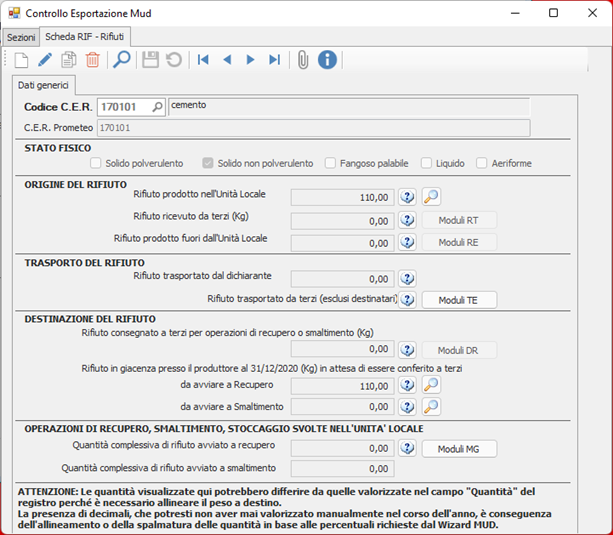Check the Solido polverulento checkbox
613x535 pixels.
tap(96, 164)
